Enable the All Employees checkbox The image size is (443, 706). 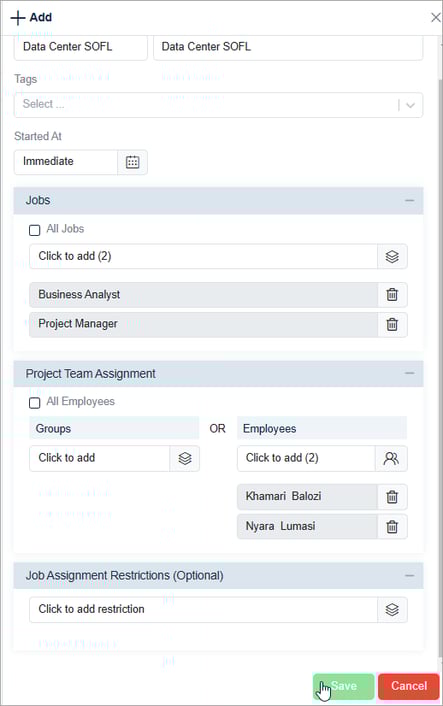point(35,403)
